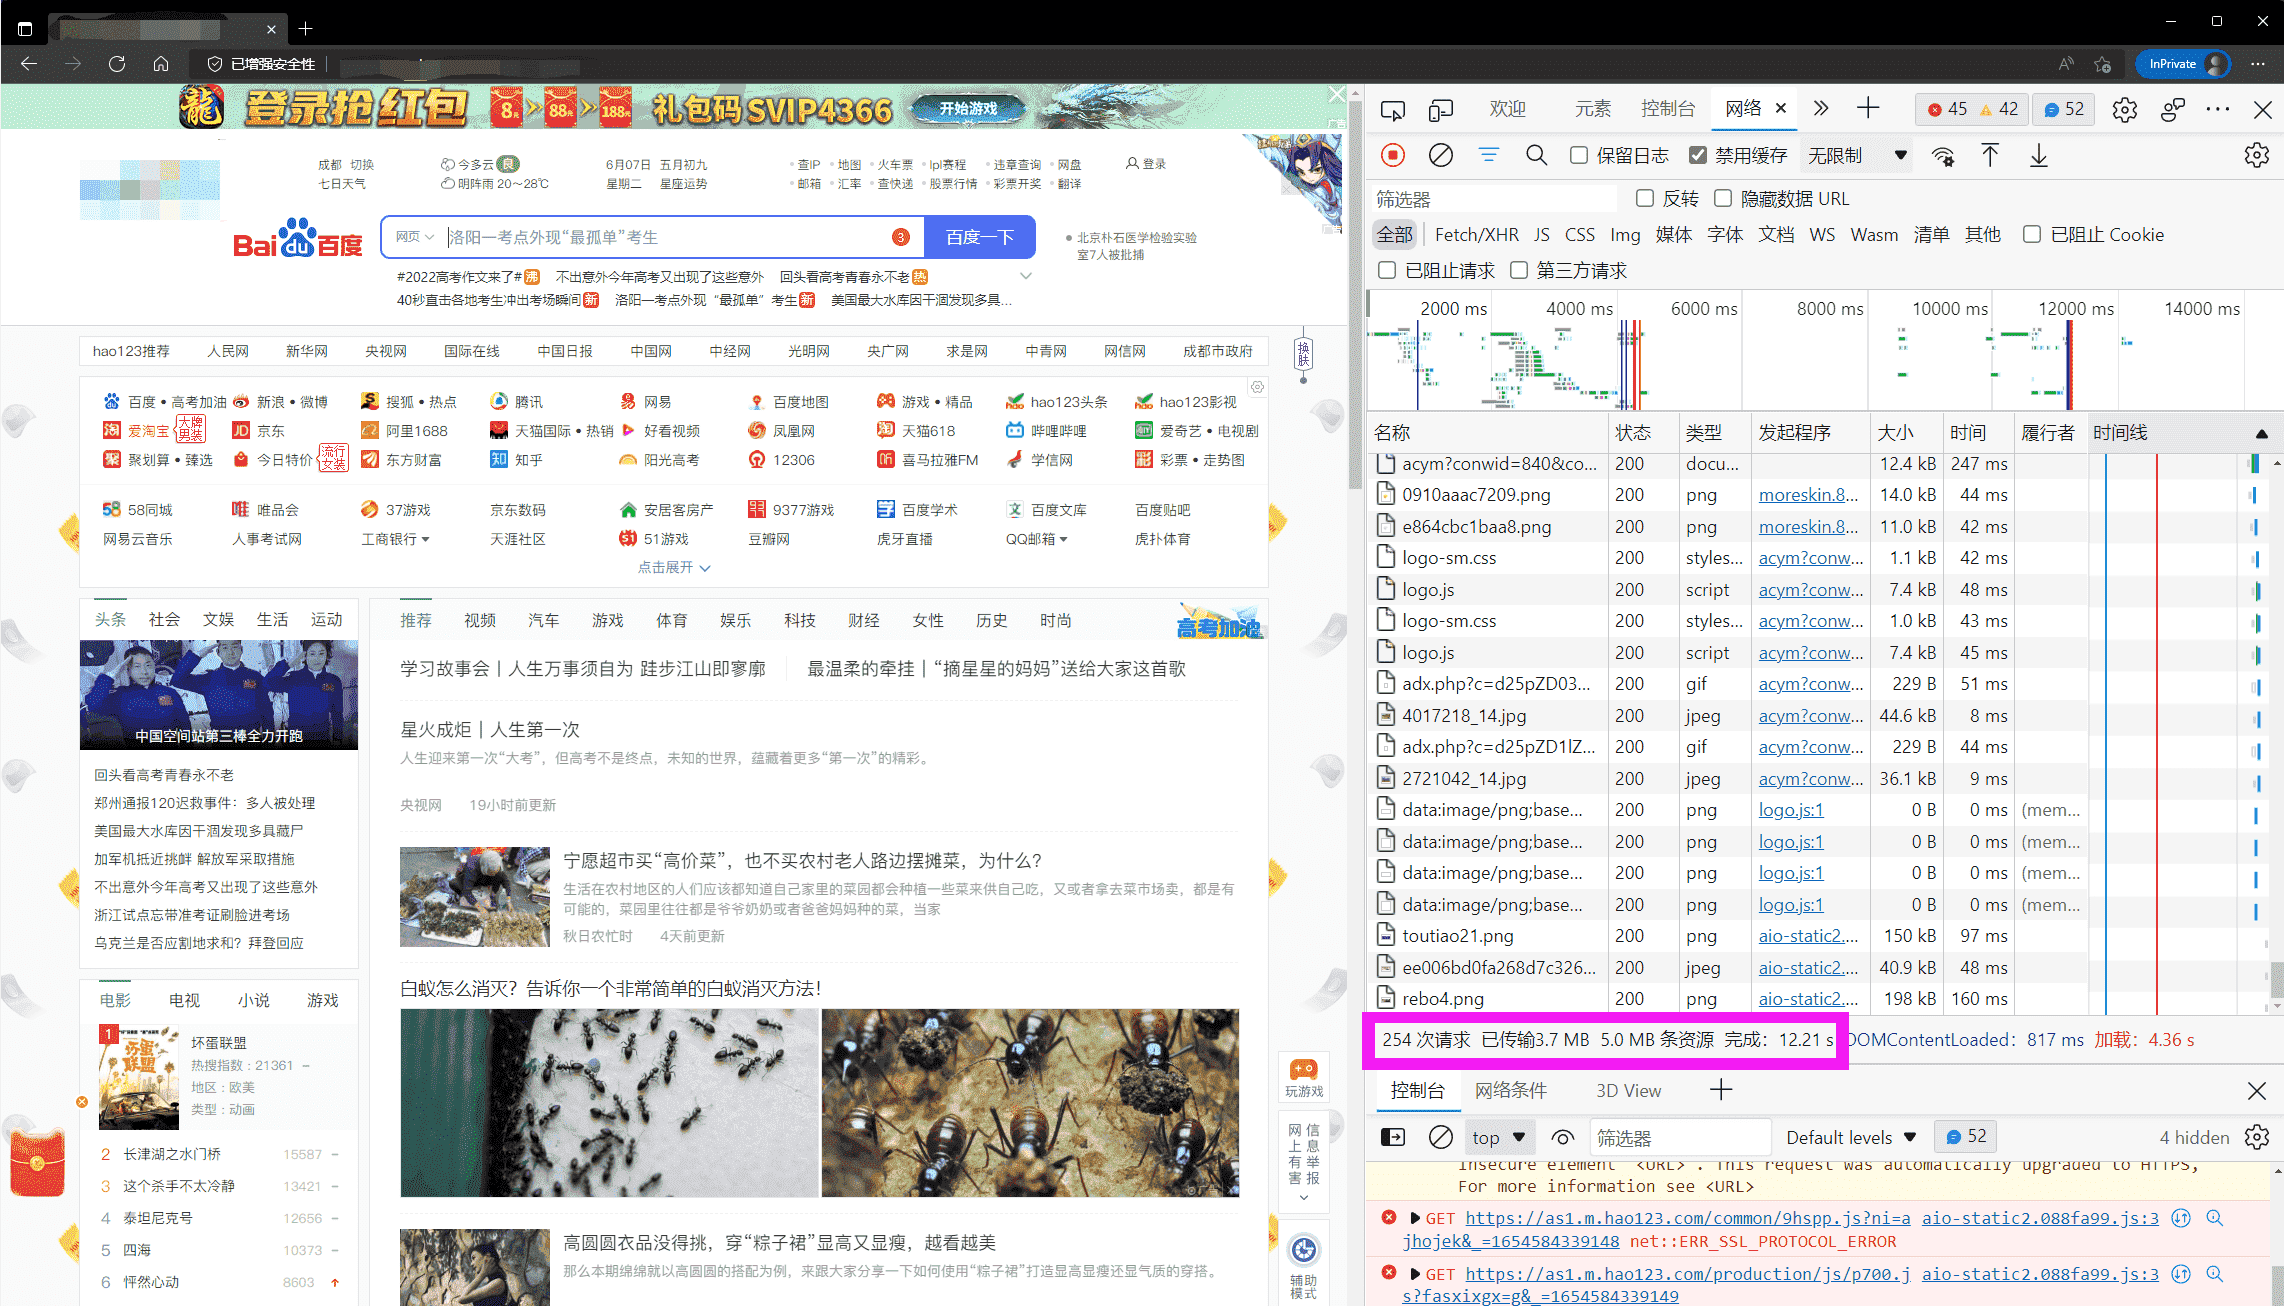
Task: Stop recording the network log
Action: point(1392,154)
